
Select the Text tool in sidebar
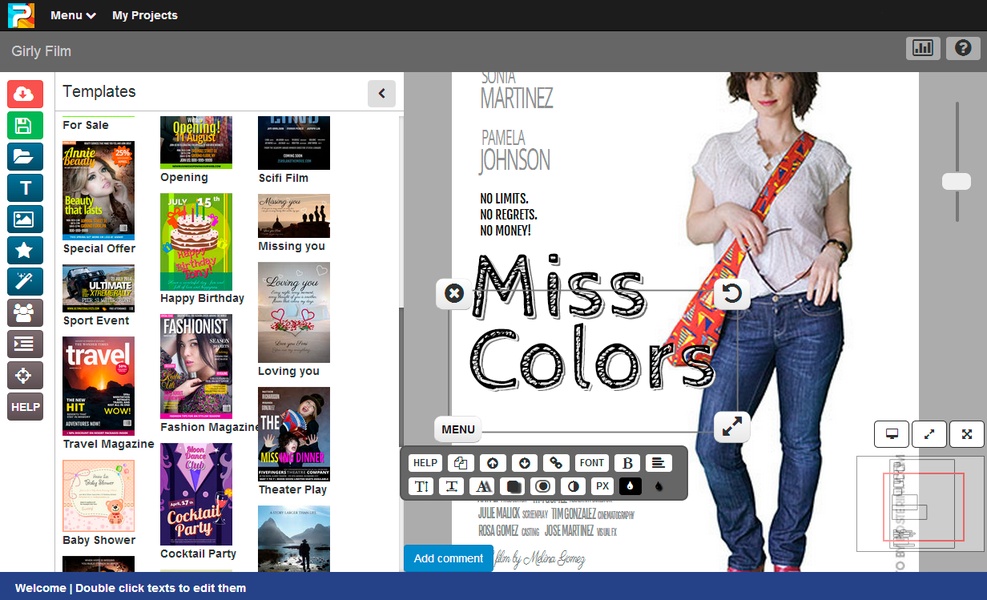point(25,188)
